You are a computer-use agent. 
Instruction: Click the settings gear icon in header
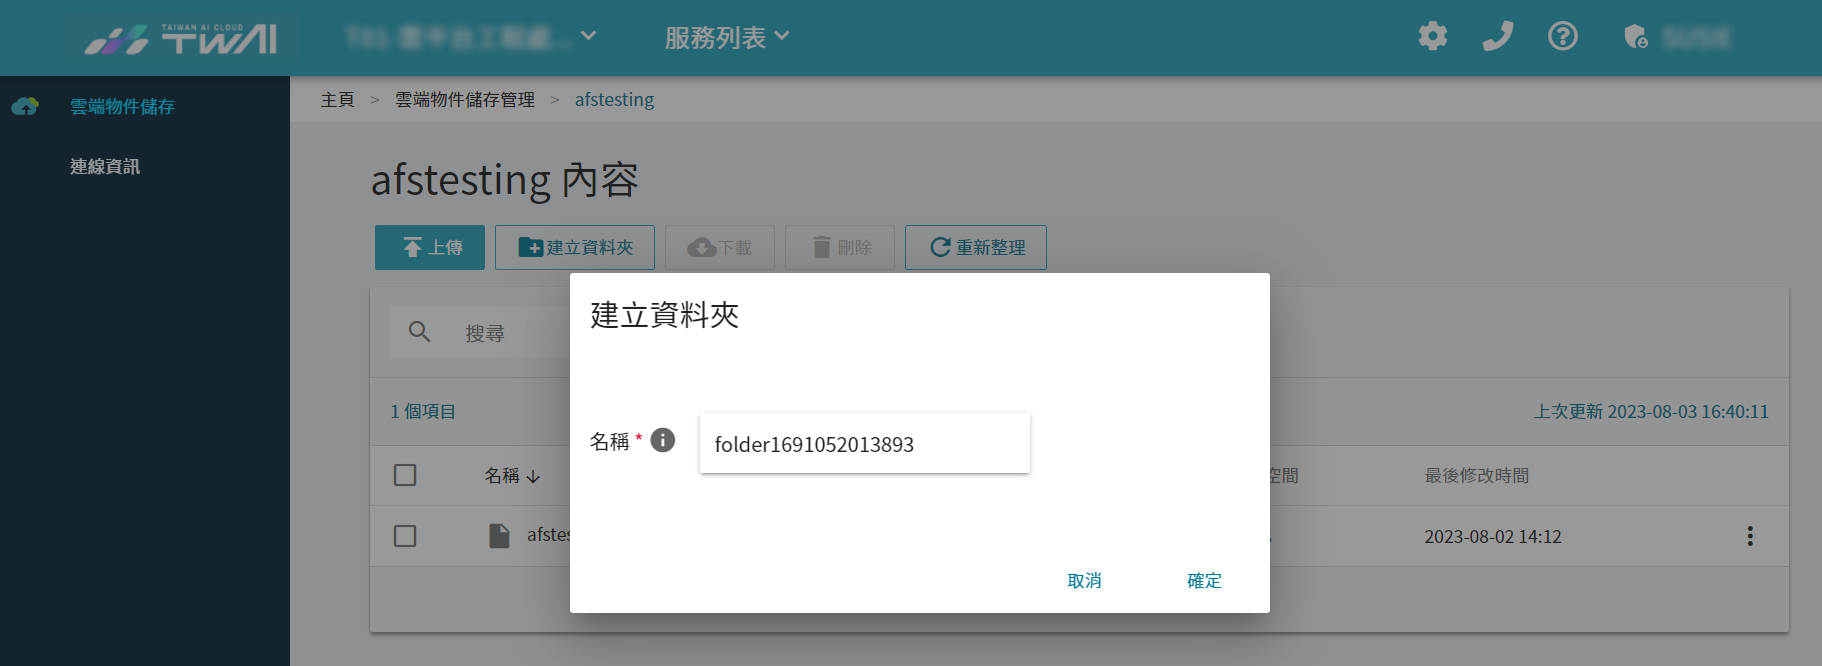(1433, 37)
